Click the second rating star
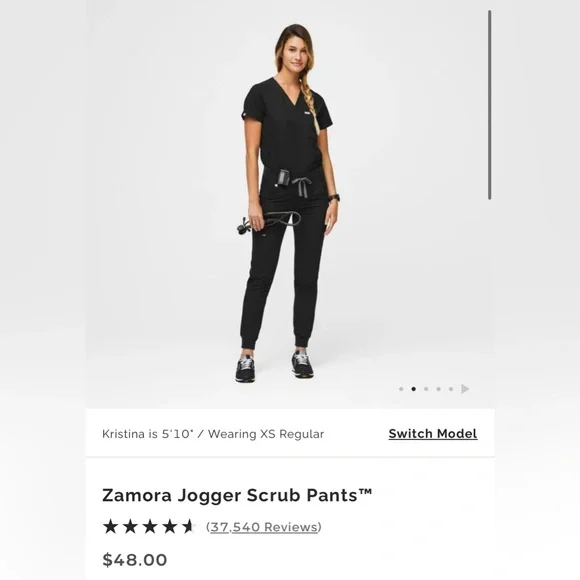Viewport: 580px width, 580px height. (130, 526)
